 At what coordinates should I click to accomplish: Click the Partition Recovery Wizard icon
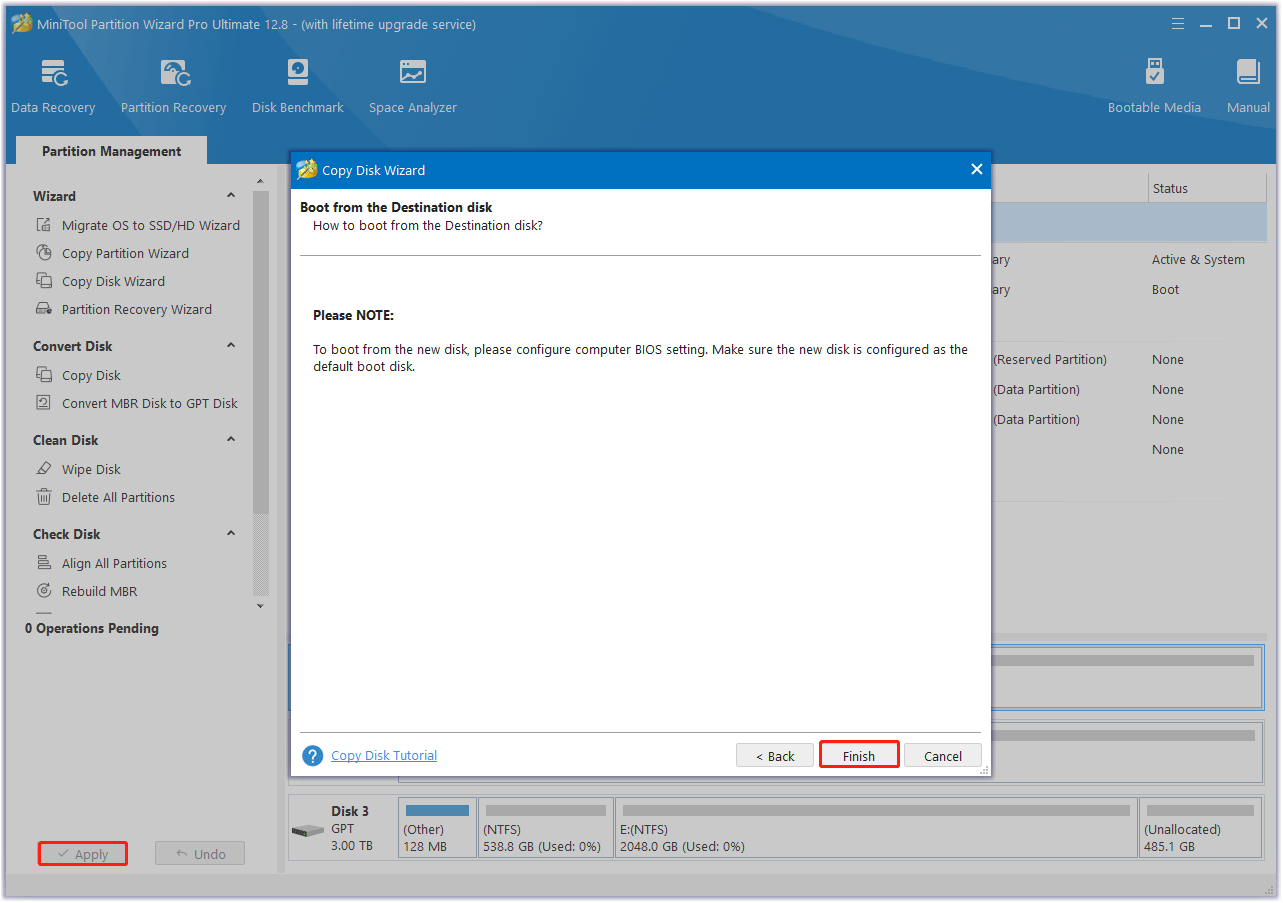click(43, 309)
